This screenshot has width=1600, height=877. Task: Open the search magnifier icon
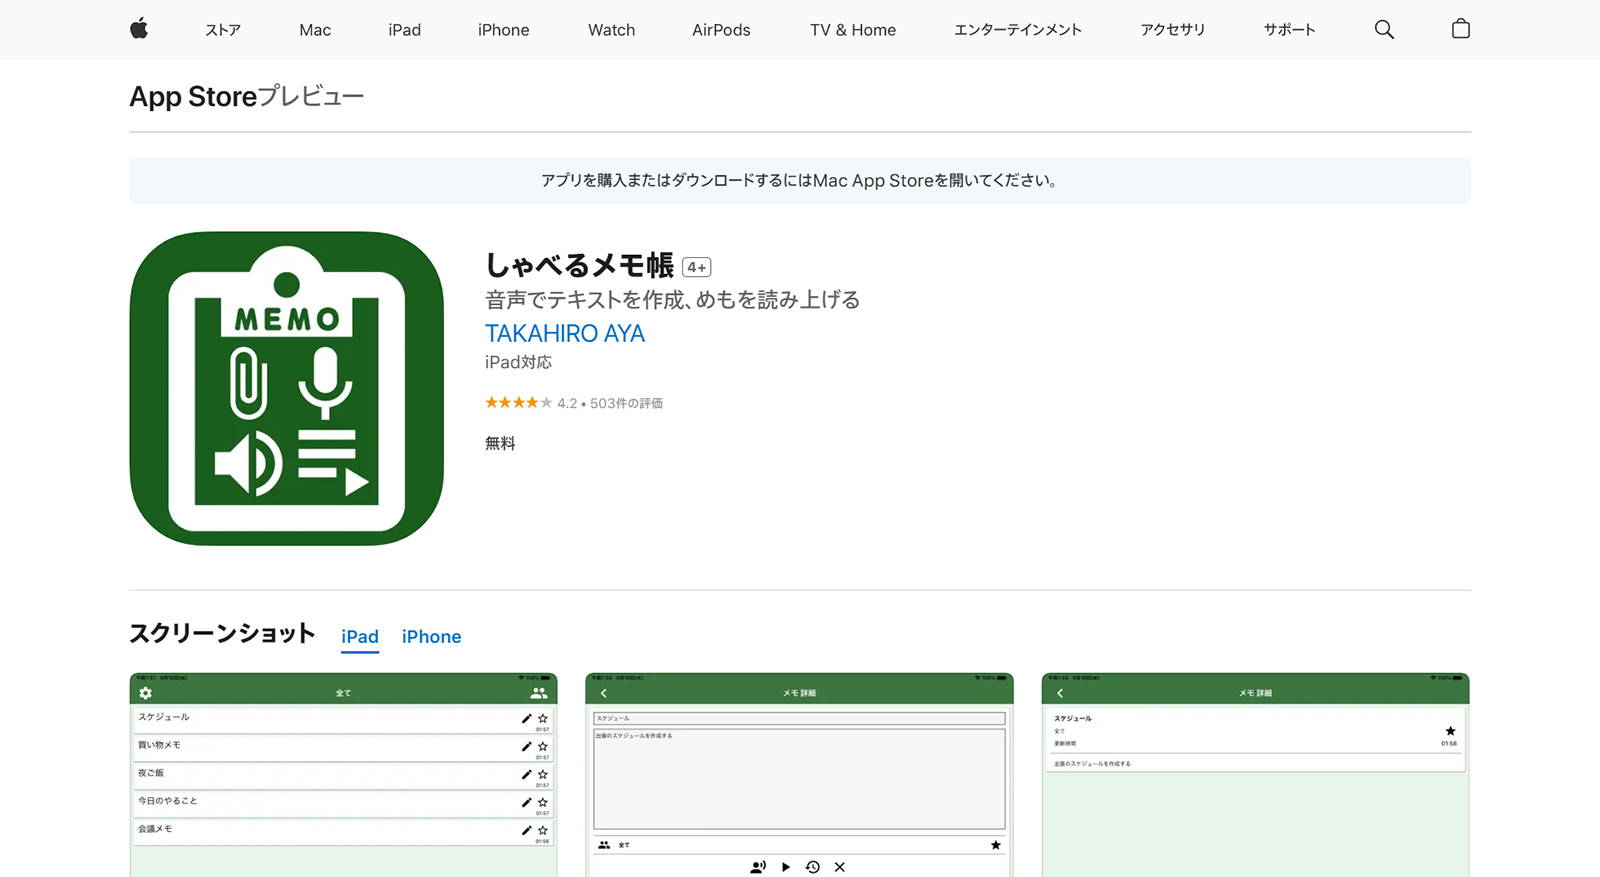click(1384, 29)
